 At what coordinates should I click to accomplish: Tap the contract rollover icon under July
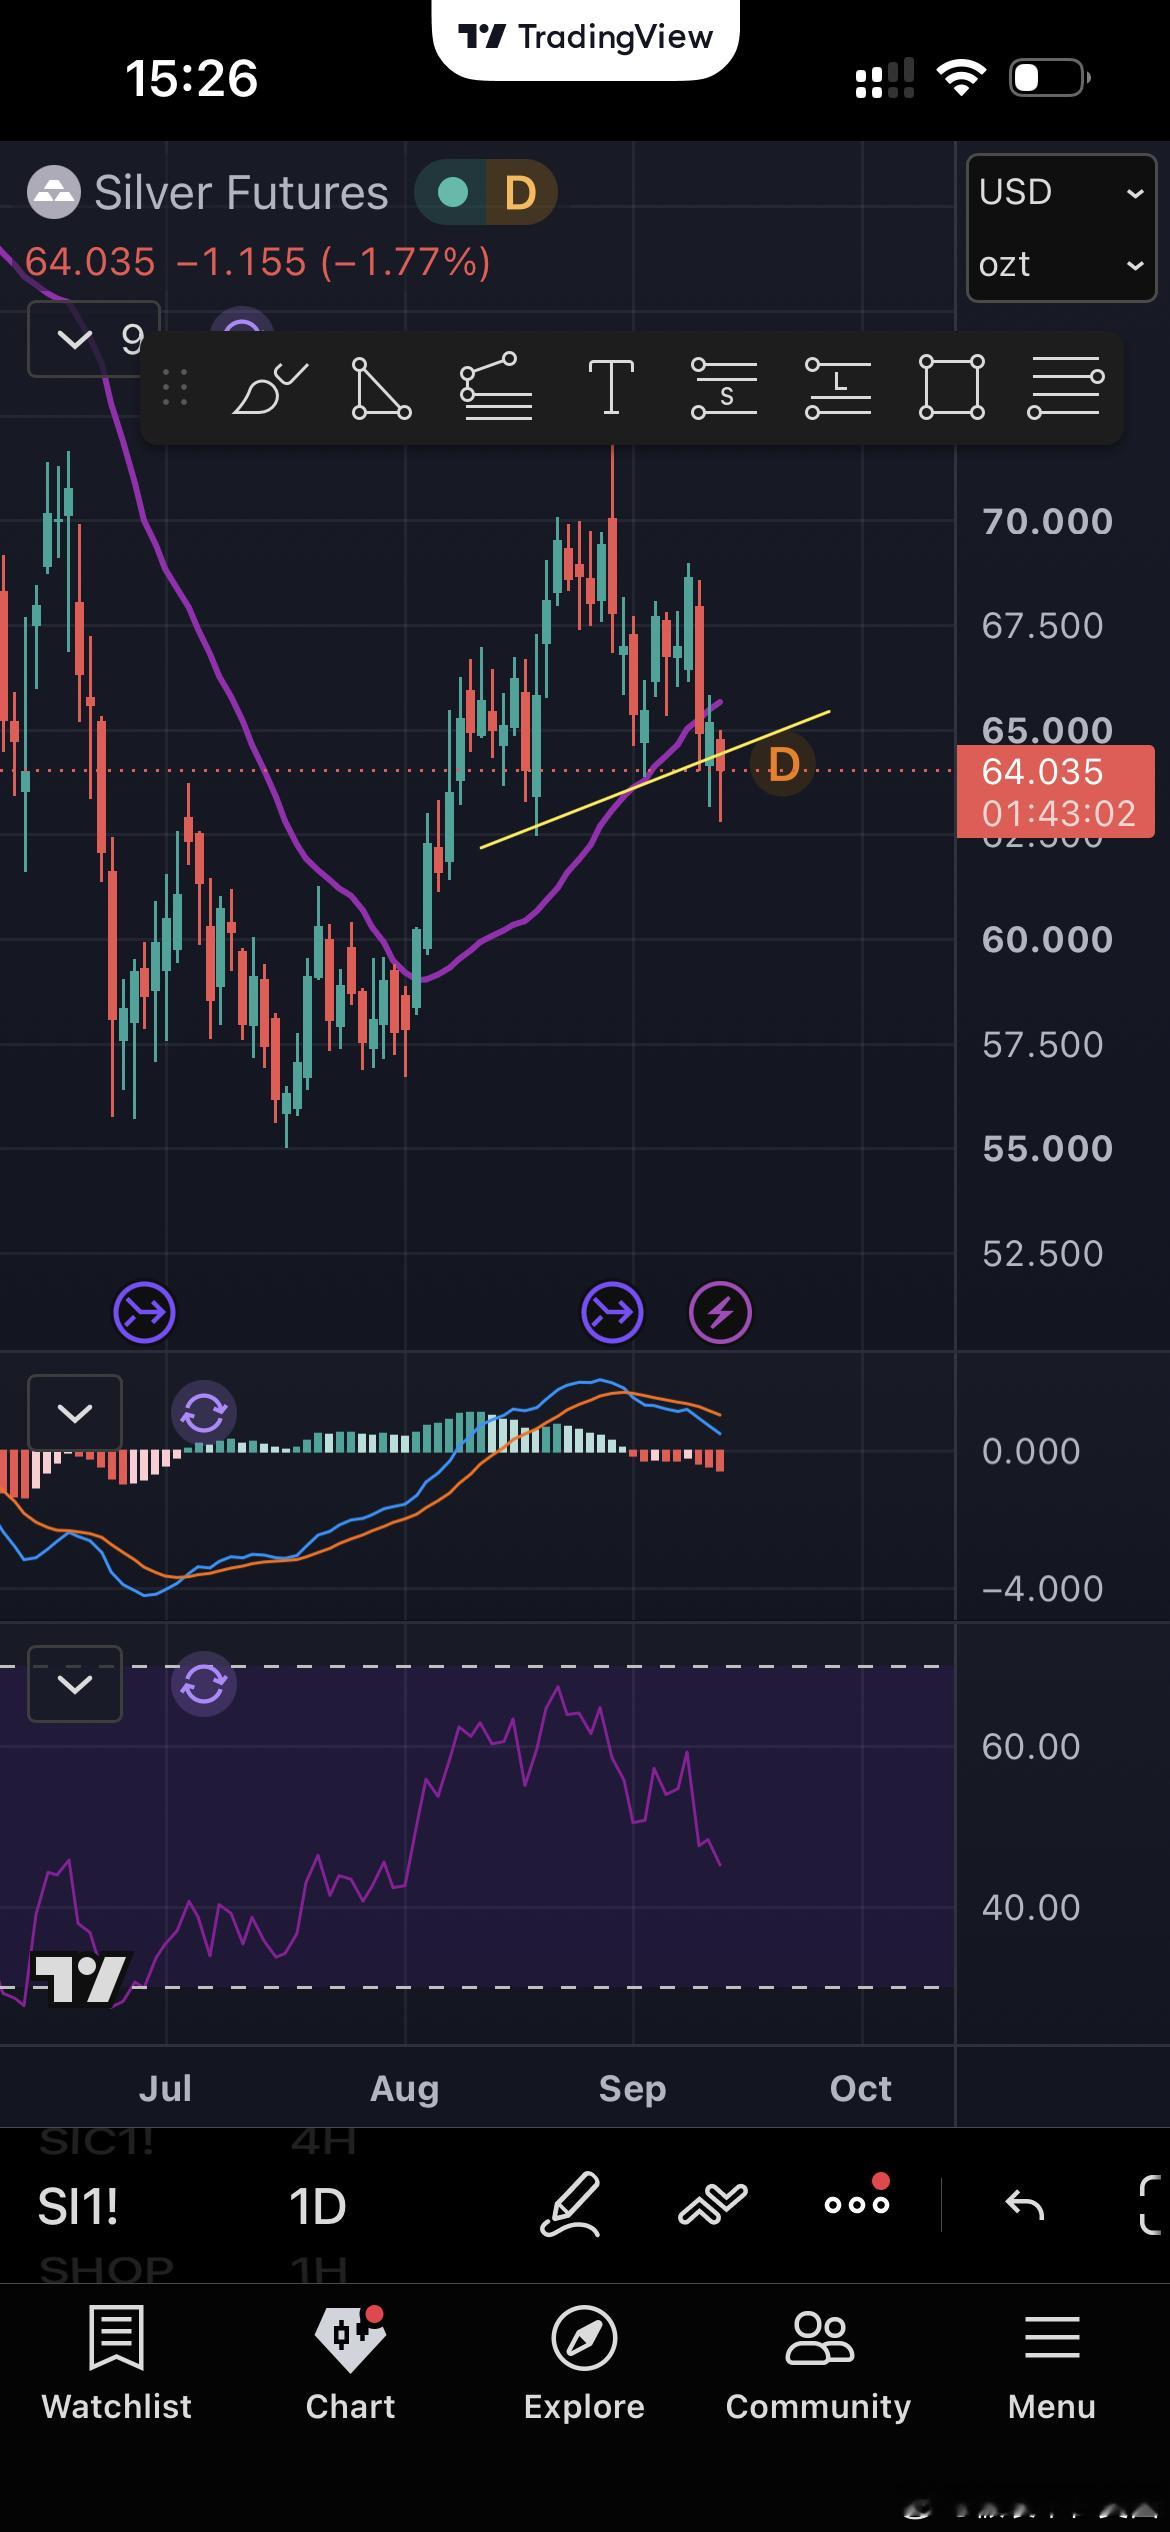(144, 1312)
